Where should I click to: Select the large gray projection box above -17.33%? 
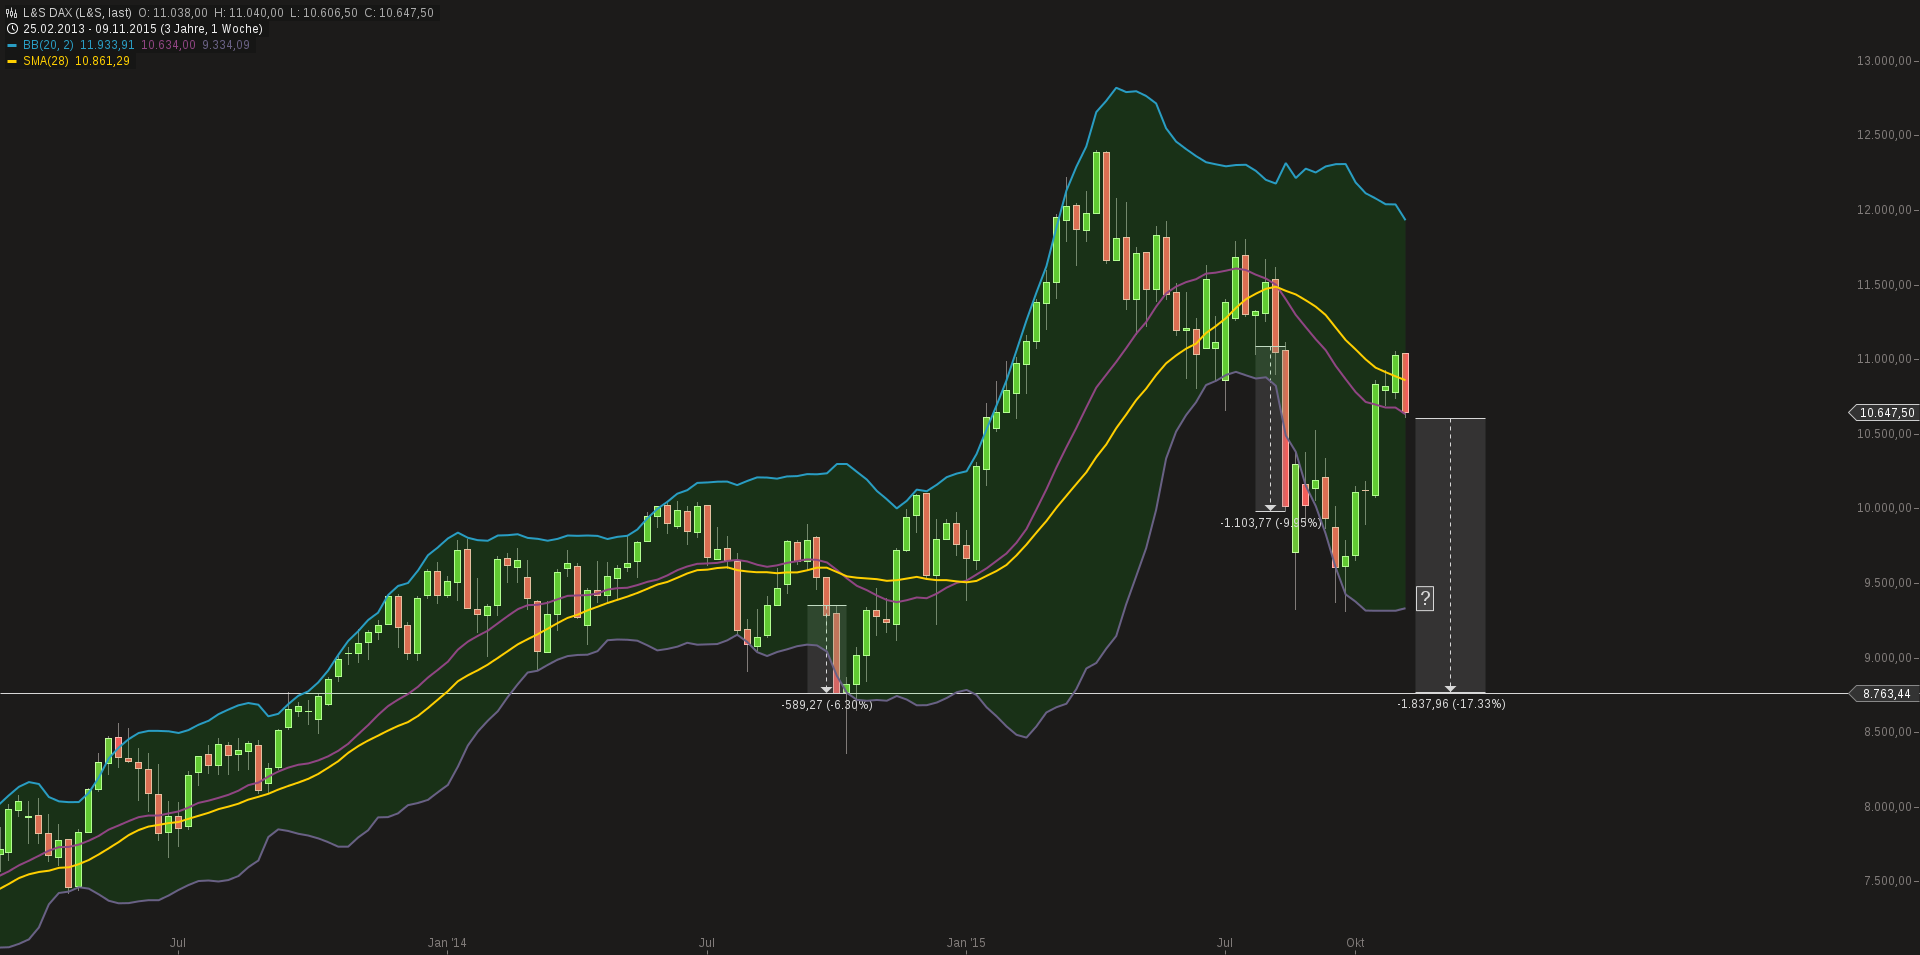[x=1450, y=555]
